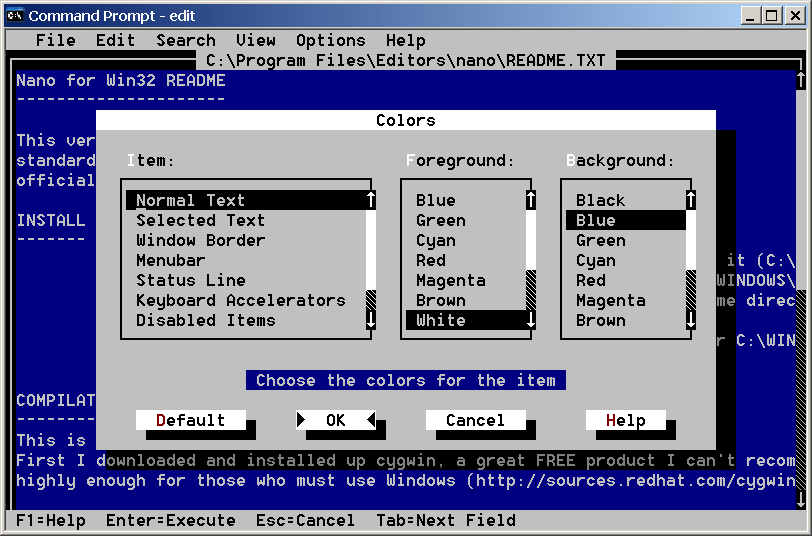The width and height of the screenshot is (812, 536).
Task: Open the File menu
Action: [55, 41]
